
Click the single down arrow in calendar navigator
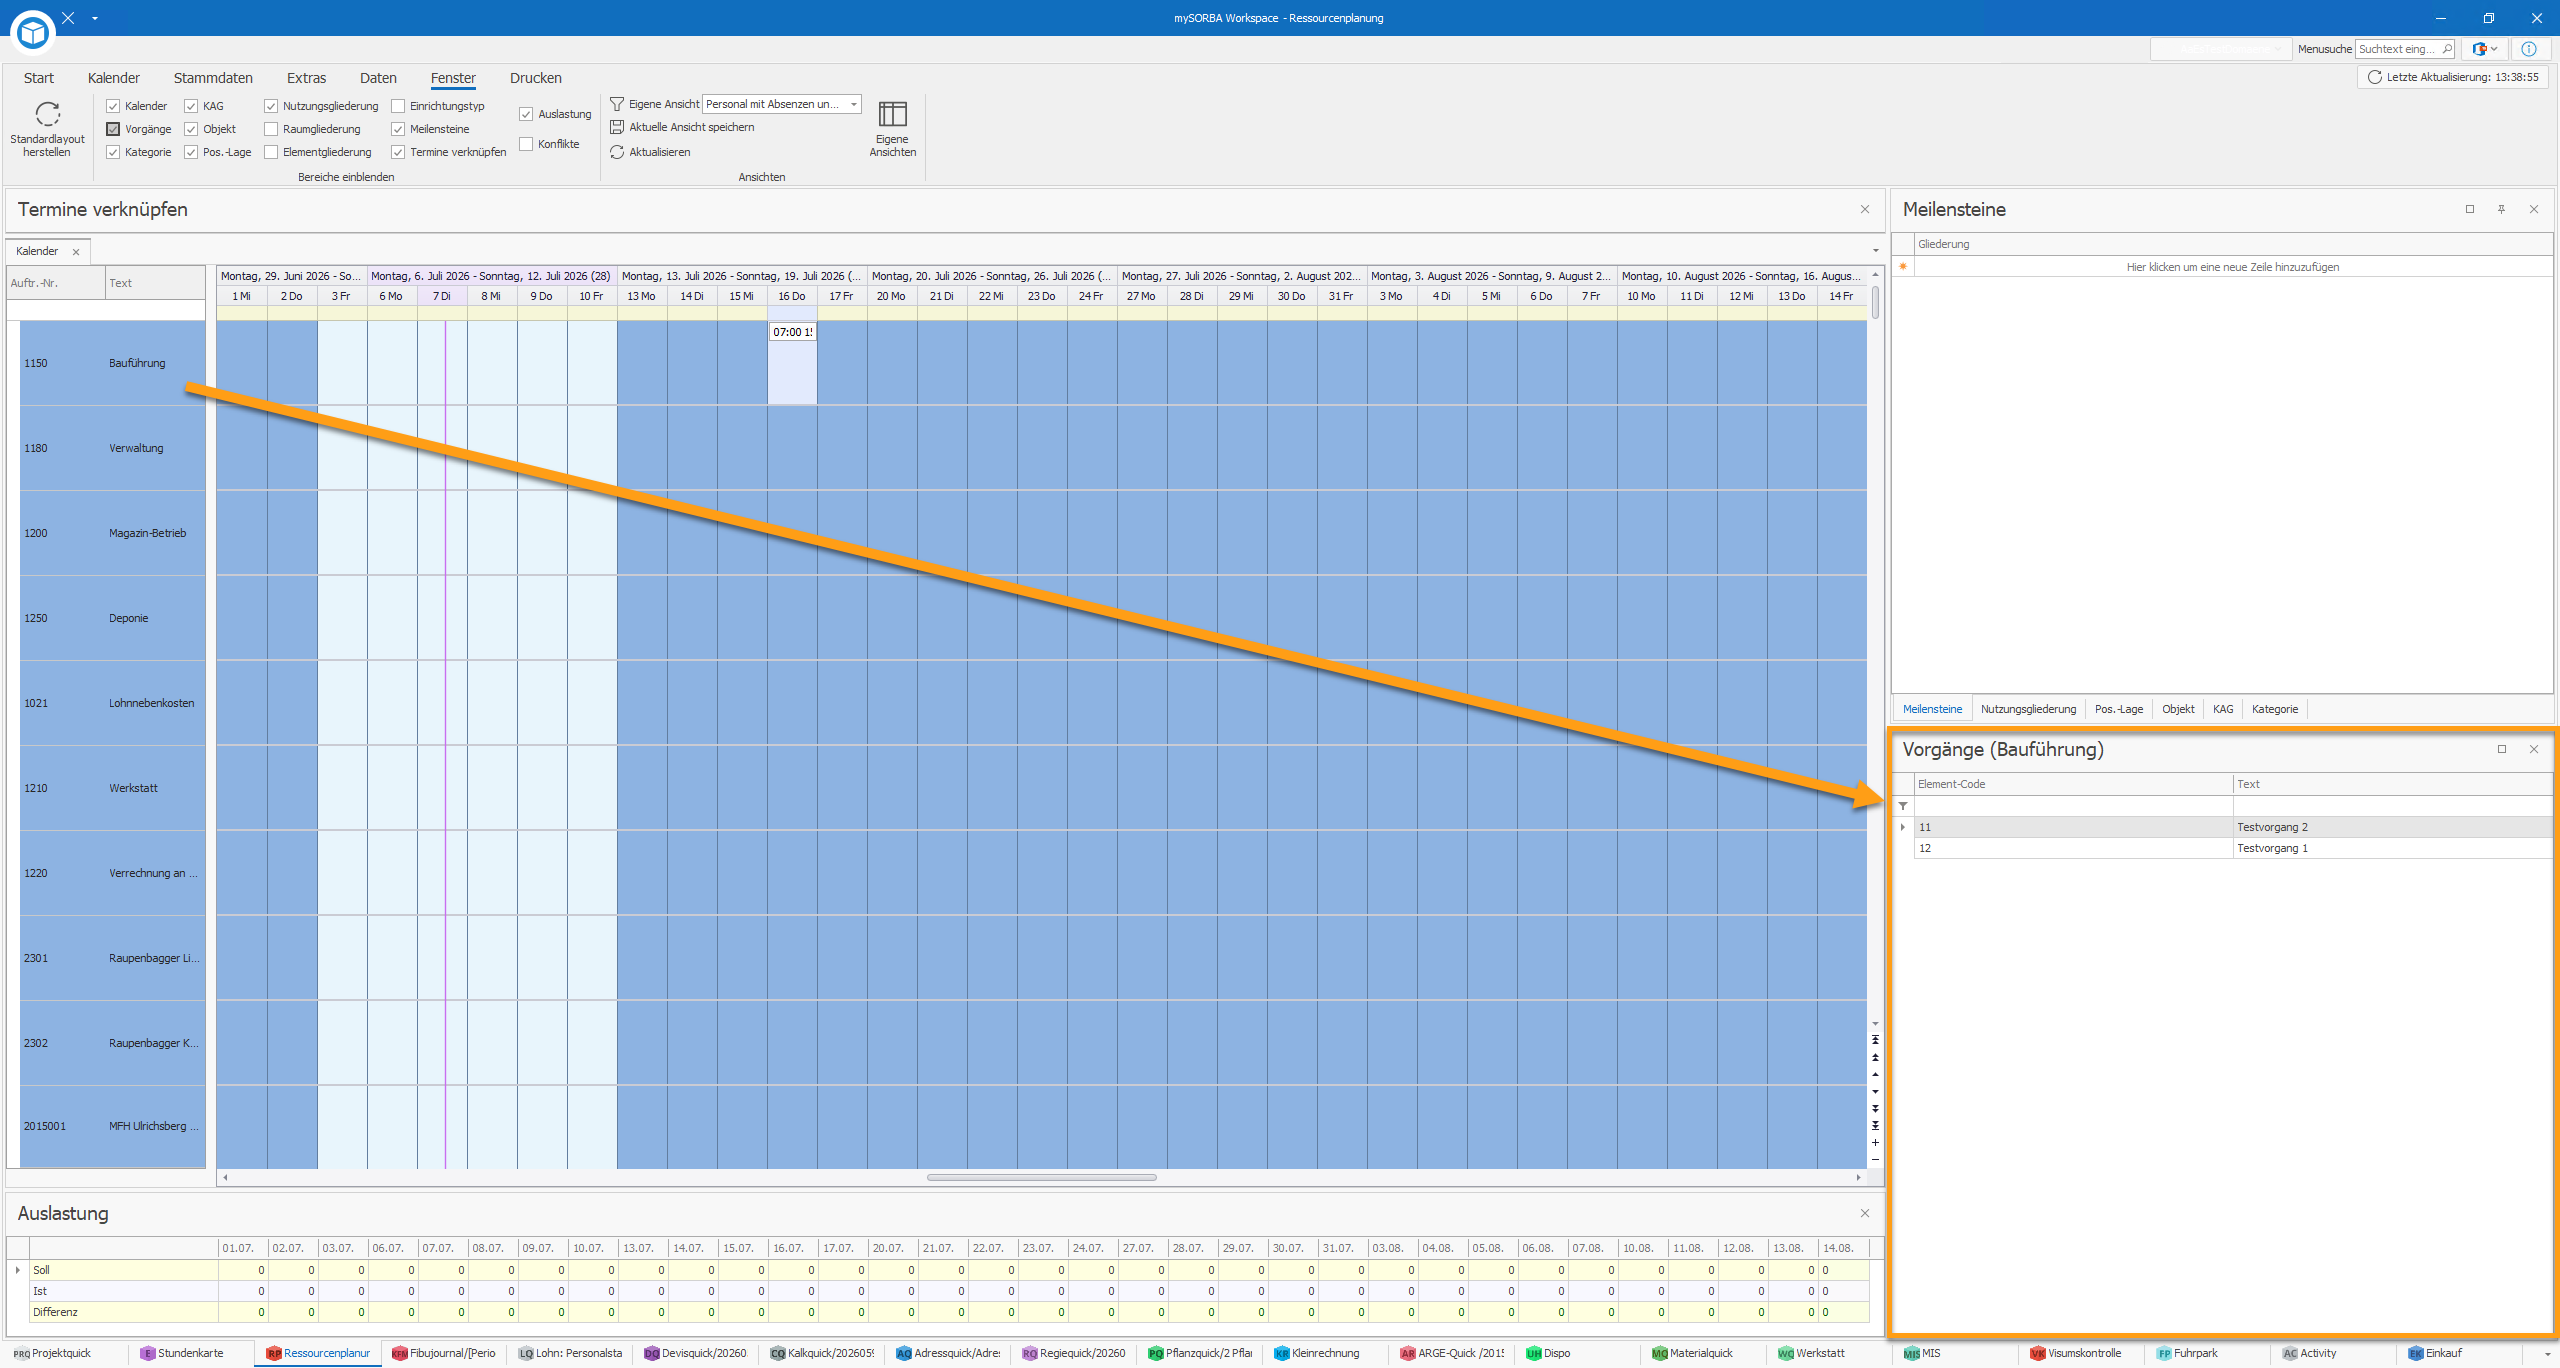point(1875,1091)
